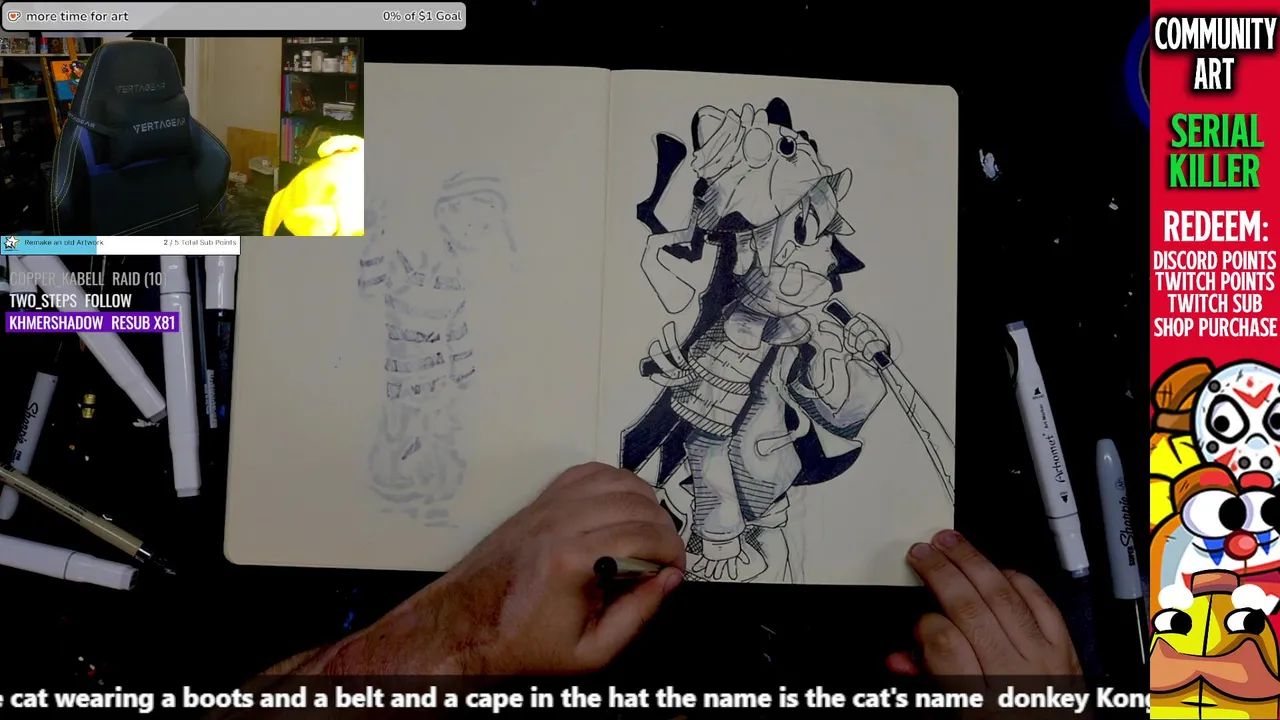Screen dimensions: 1280x720
Task: Click the SERIAL KILLER theme title
Action: [1215, 152]
